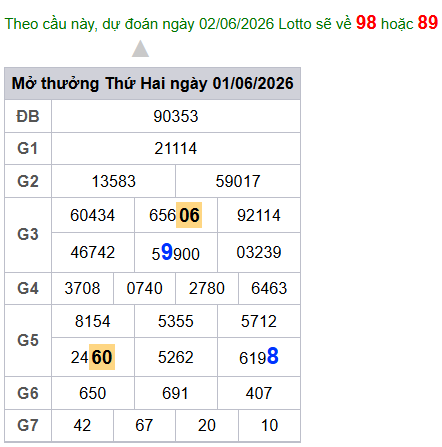Select the G4 row label
The image size is (442, 447).
click(28, 288)
